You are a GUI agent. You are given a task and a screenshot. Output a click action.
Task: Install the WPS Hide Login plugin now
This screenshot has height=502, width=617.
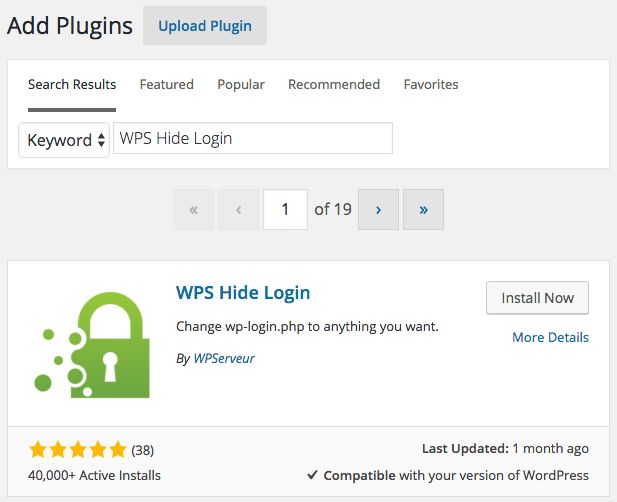click(537, 298)
